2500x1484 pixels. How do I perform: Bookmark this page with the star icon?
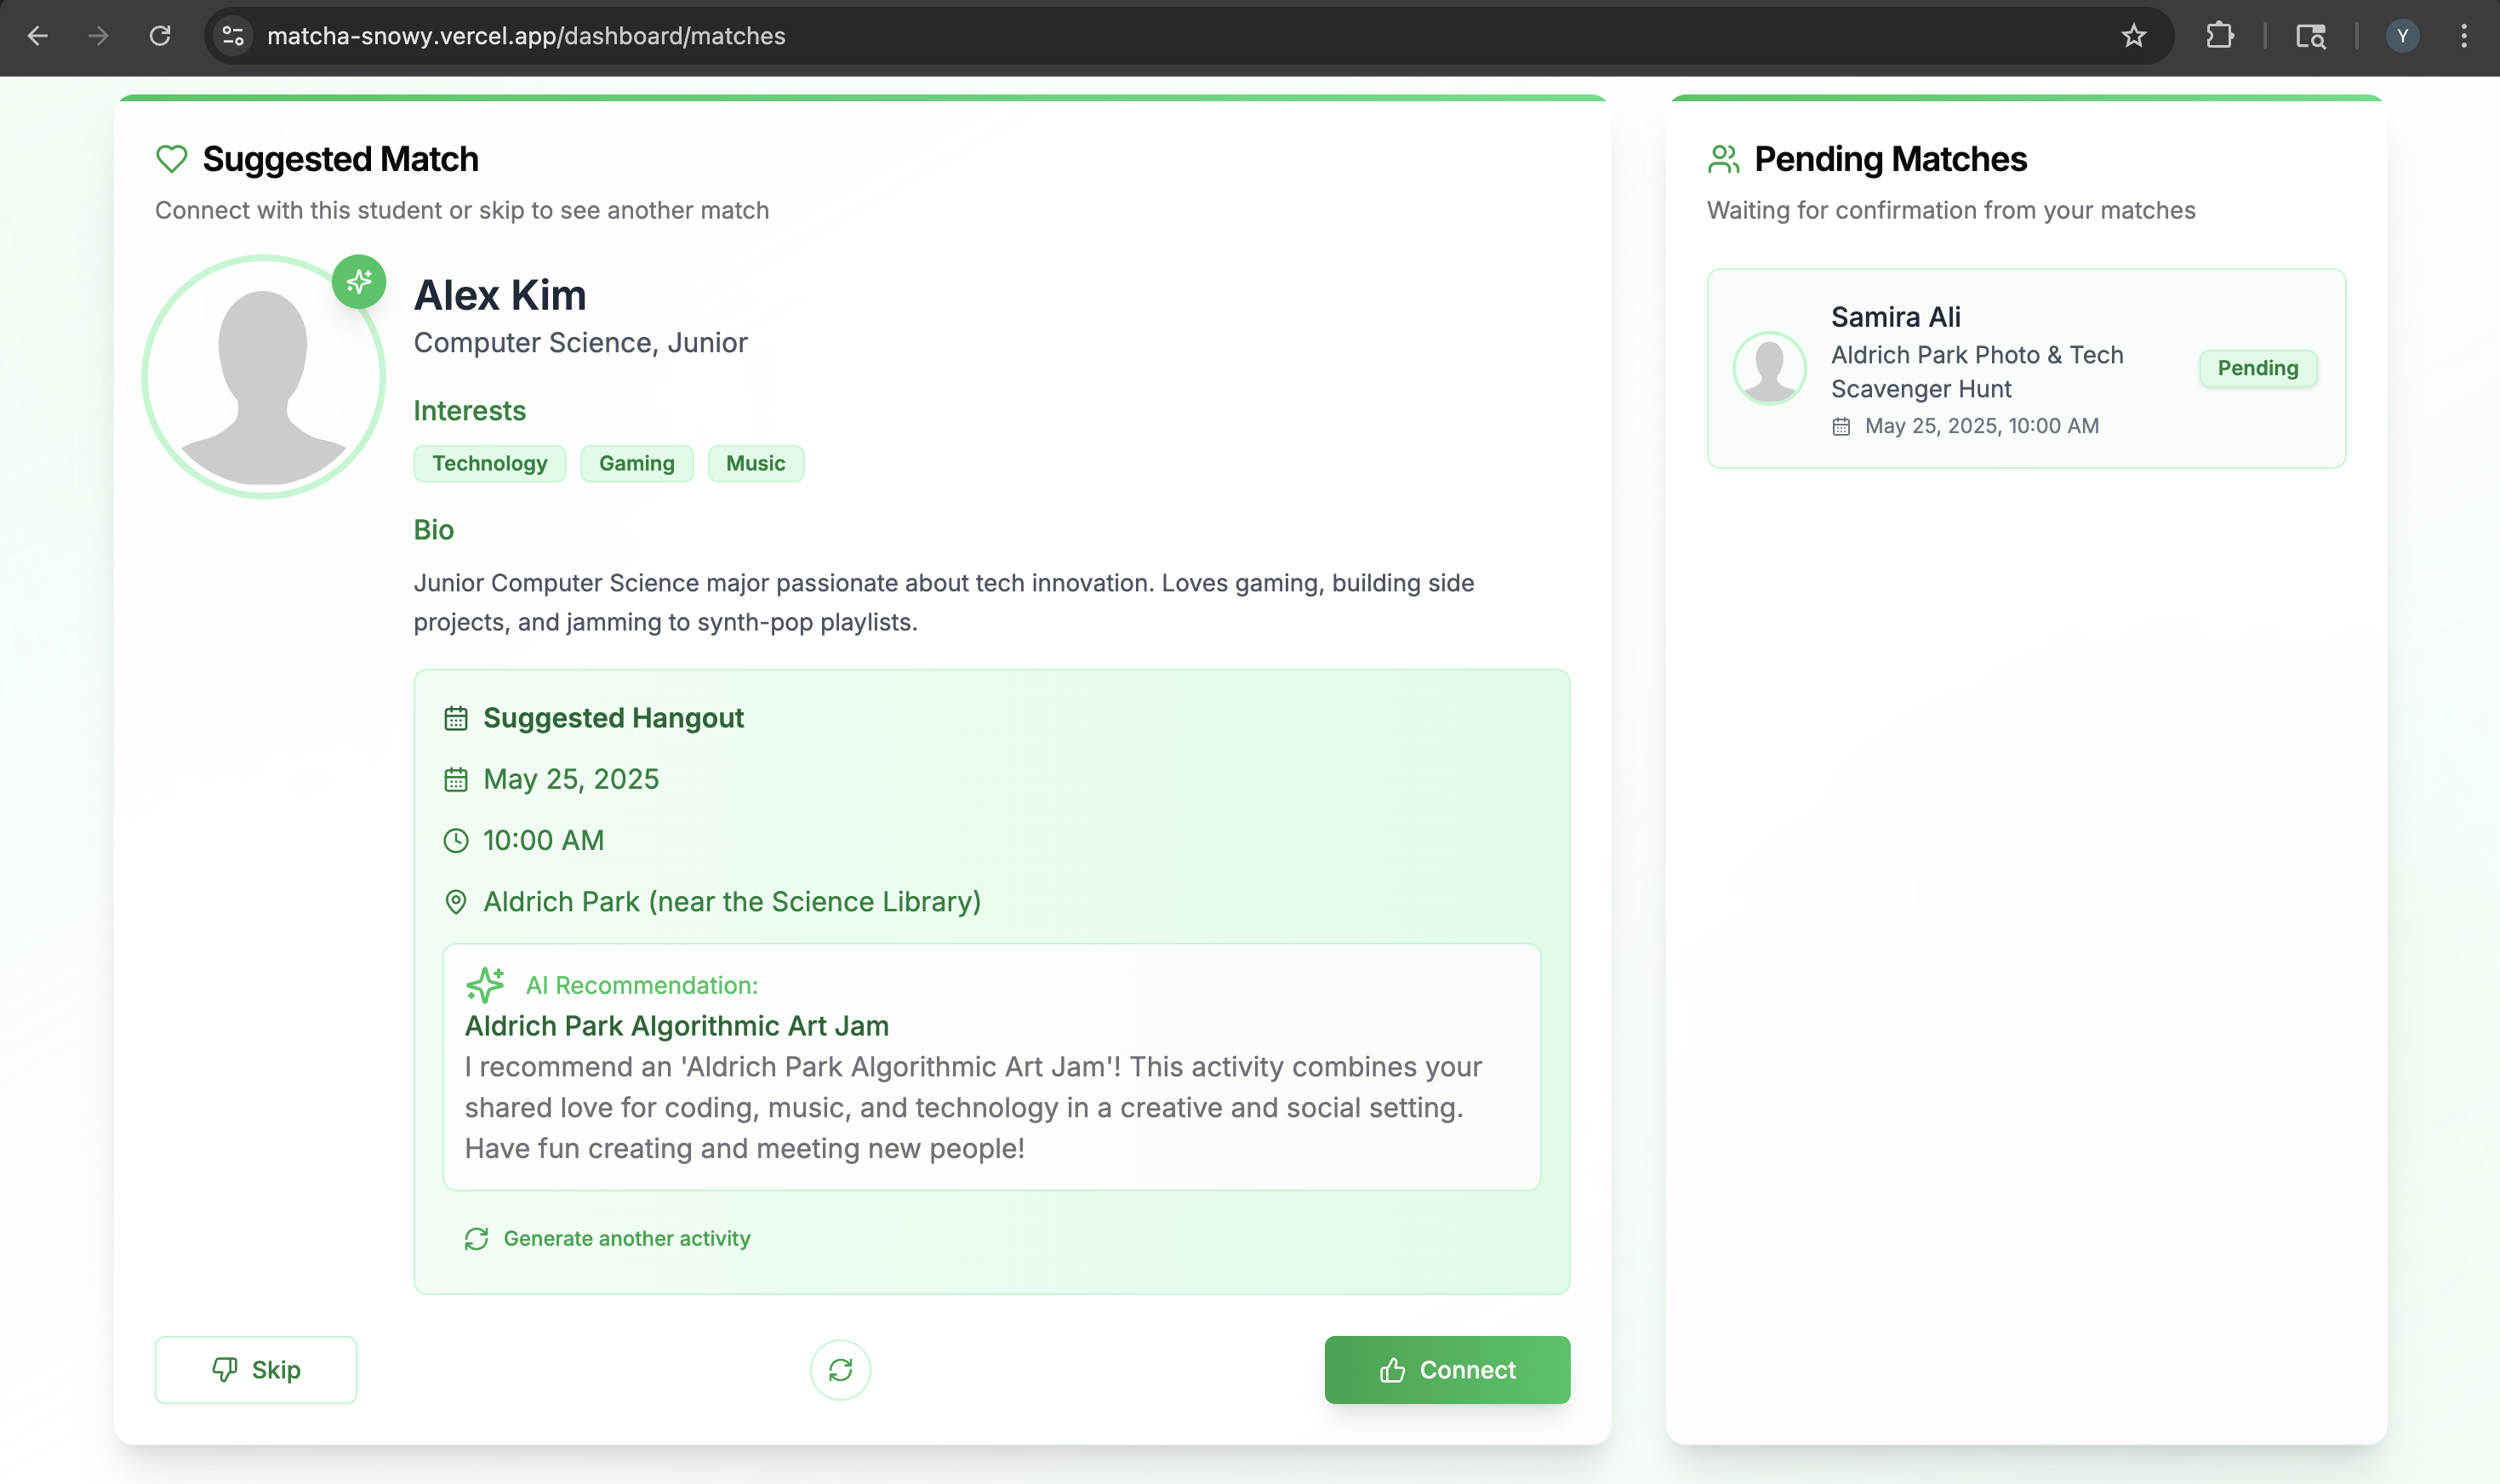[x=2133, y=36]
